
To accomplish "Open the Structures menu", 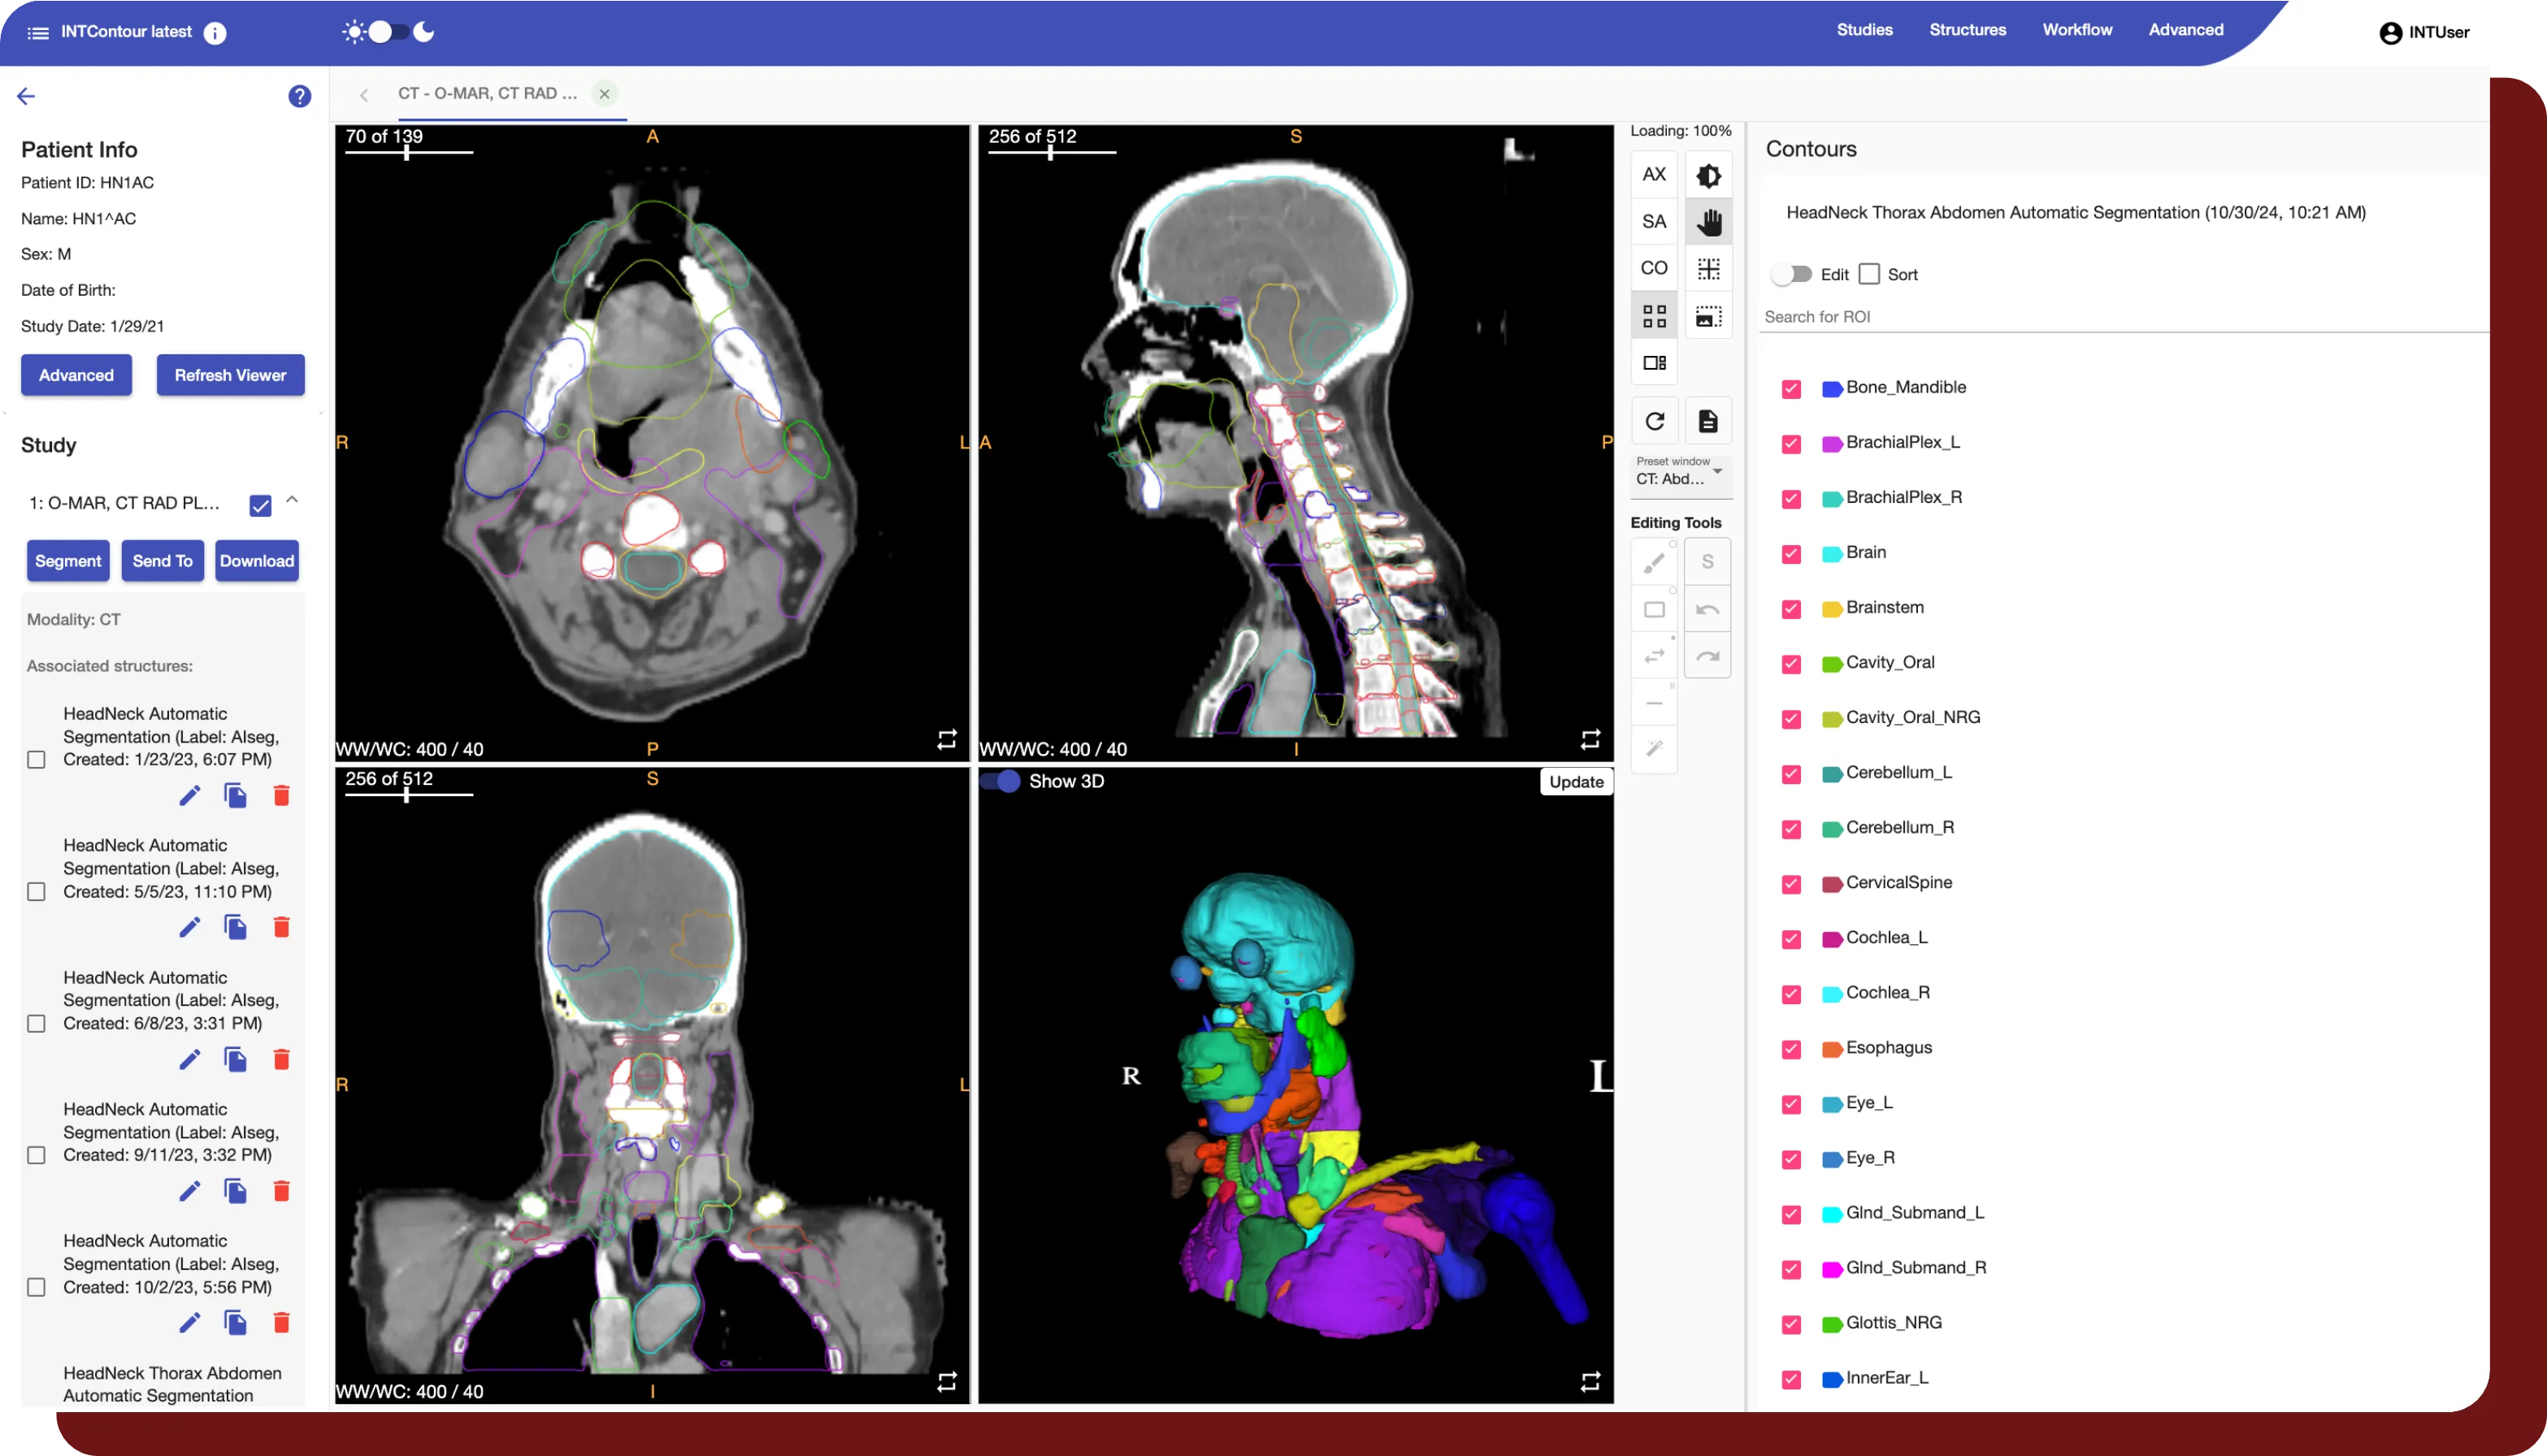I will [x=1966, y=29].
